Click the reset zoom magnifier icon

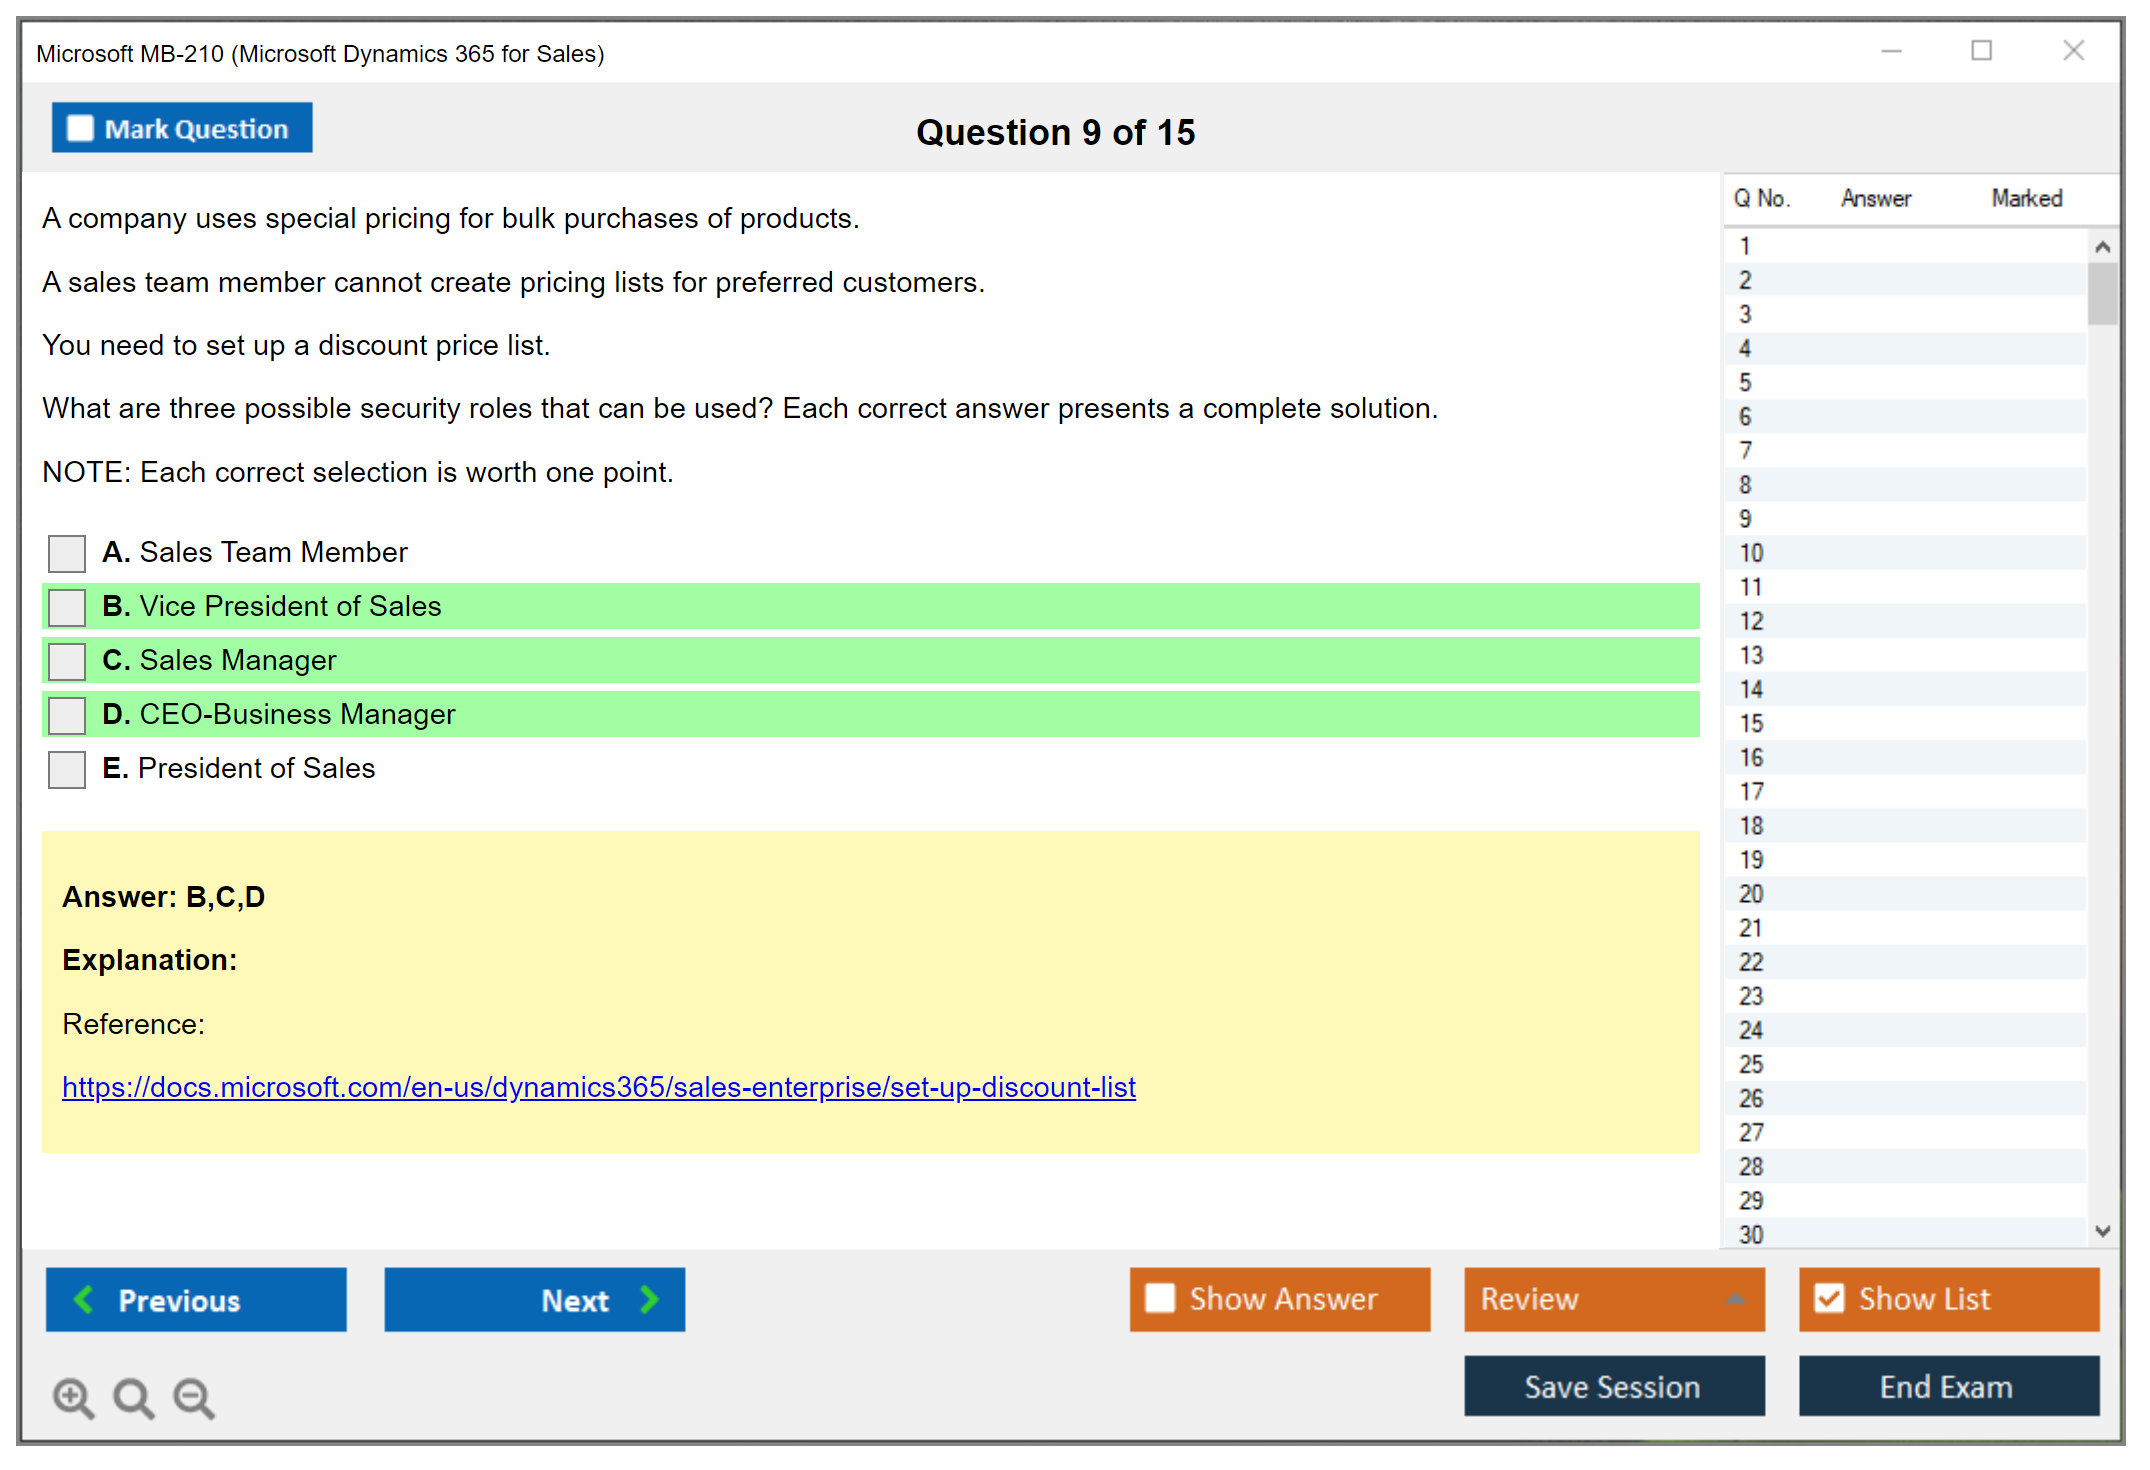point(133,1397)
